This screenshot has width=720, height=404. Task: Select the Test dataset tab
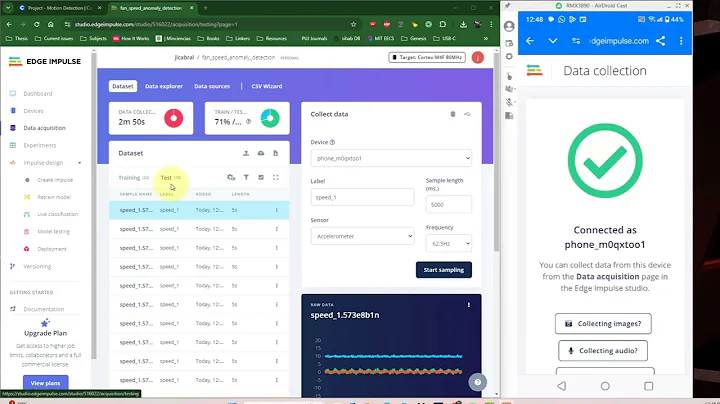click(170, 178)
